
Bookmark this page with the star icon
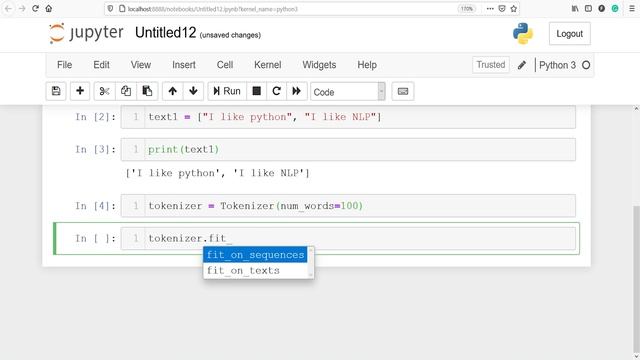[x=514, y=9]
